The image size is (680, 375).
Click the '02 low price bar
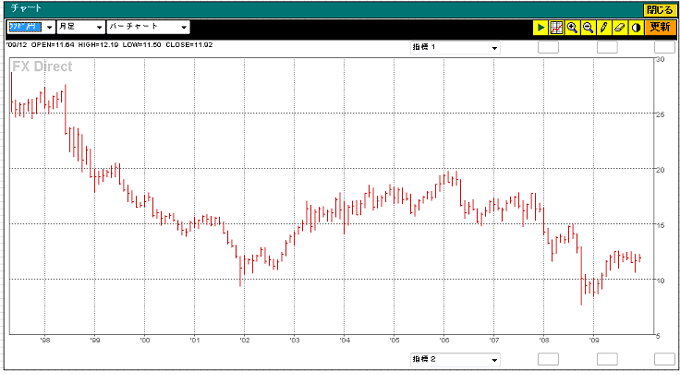point(240,271)
